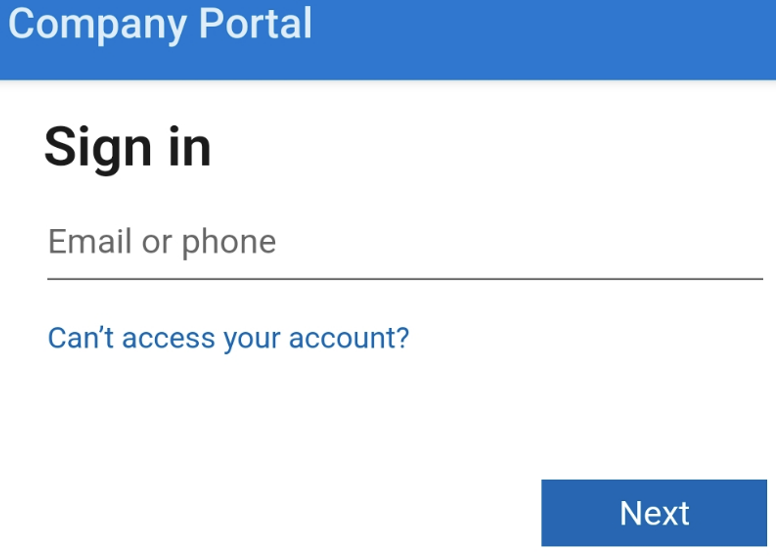Tap Next to continue signing in
The height and width of the screenshot is (556, 776).
tap(654, 513)
